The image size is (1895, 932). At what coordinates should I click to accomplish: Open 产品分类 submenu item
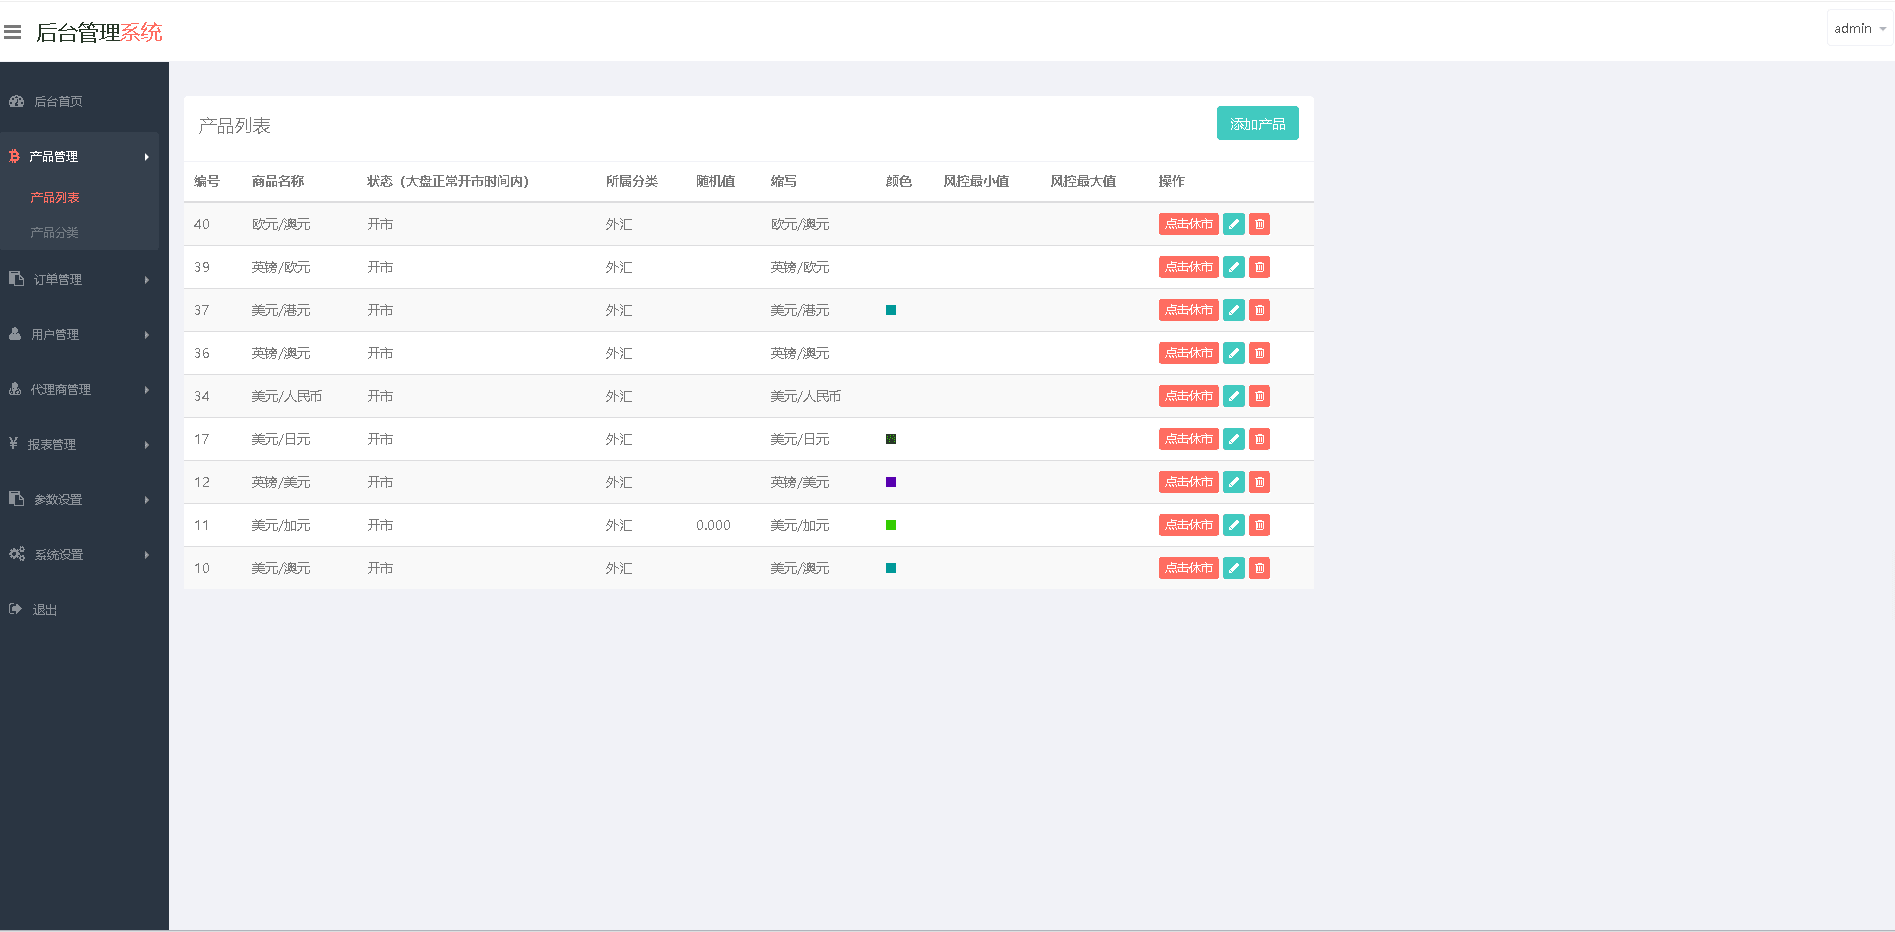point(55,233)
